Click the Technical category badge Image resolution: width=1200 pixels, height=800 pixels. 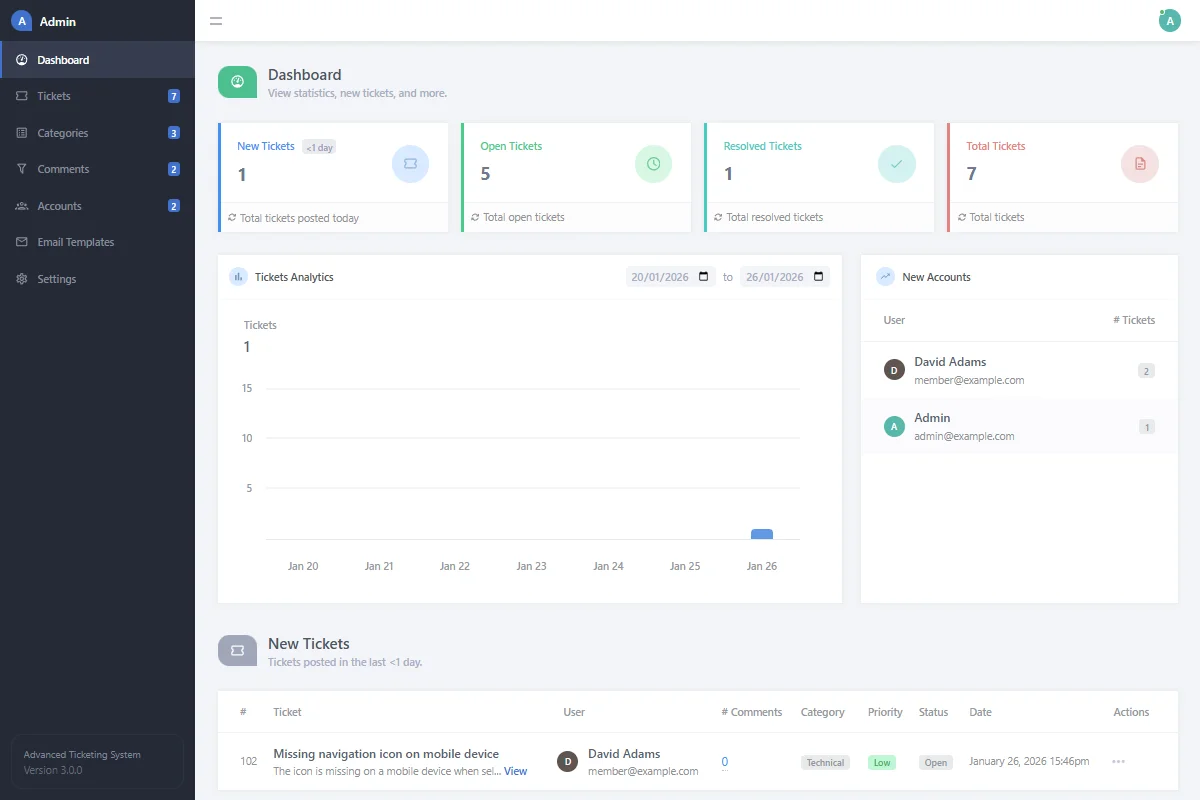point(825,762)
